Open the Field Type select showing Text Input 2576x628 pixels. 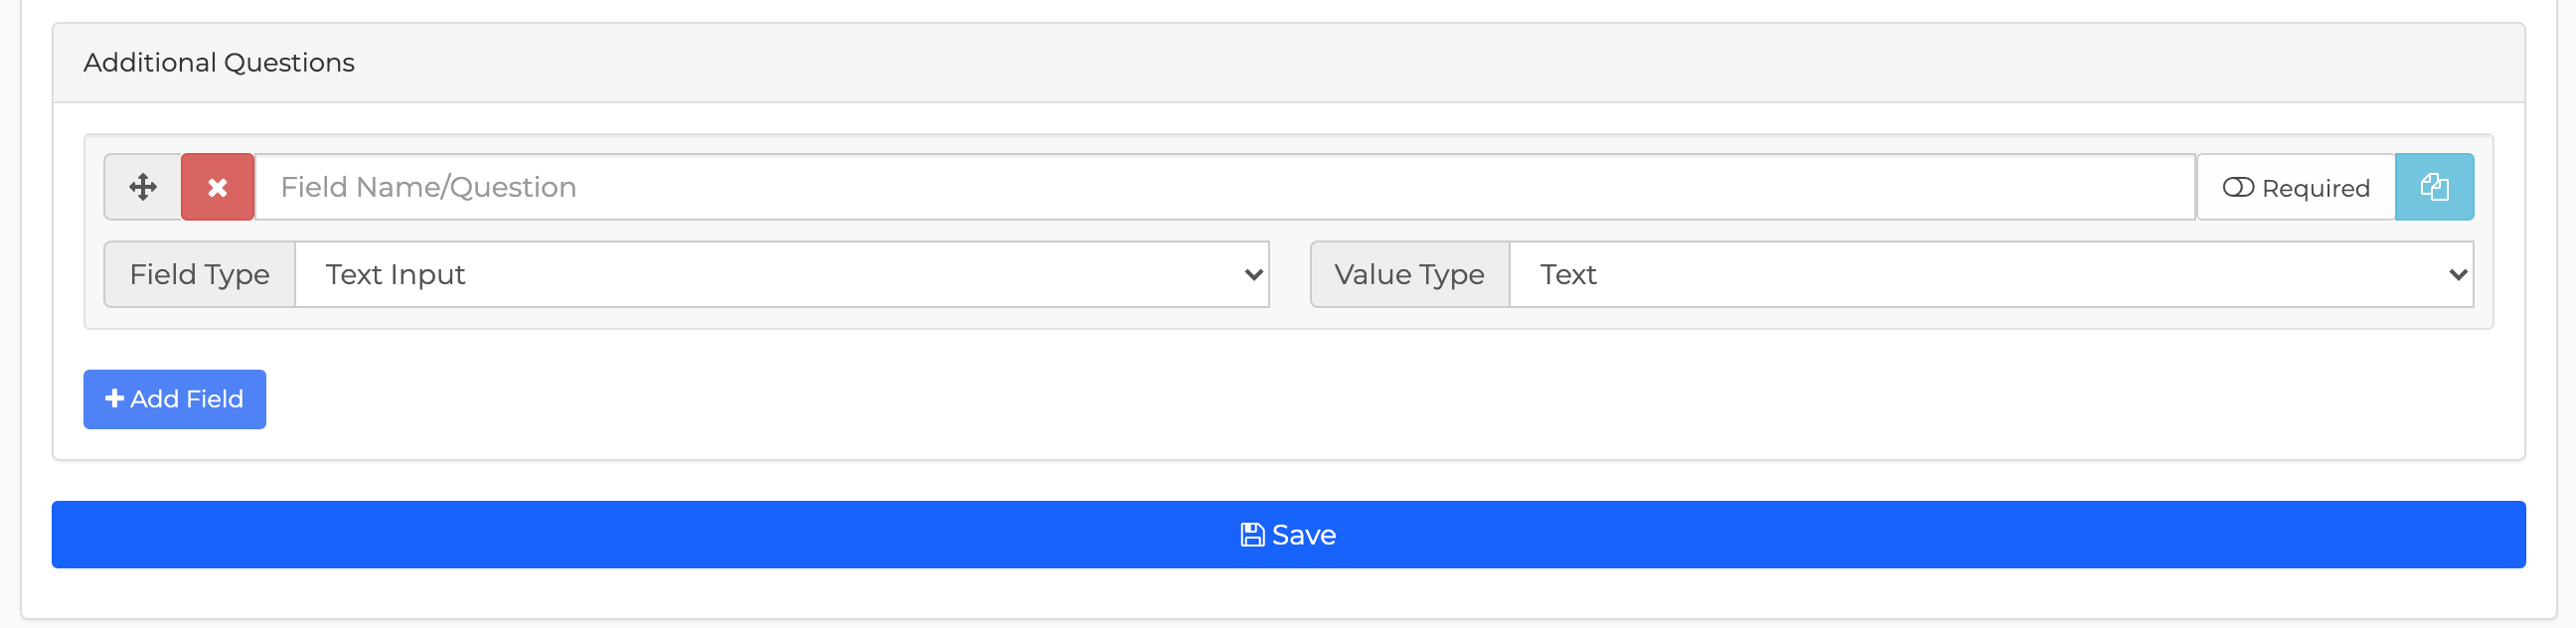(x=782, y=274)
